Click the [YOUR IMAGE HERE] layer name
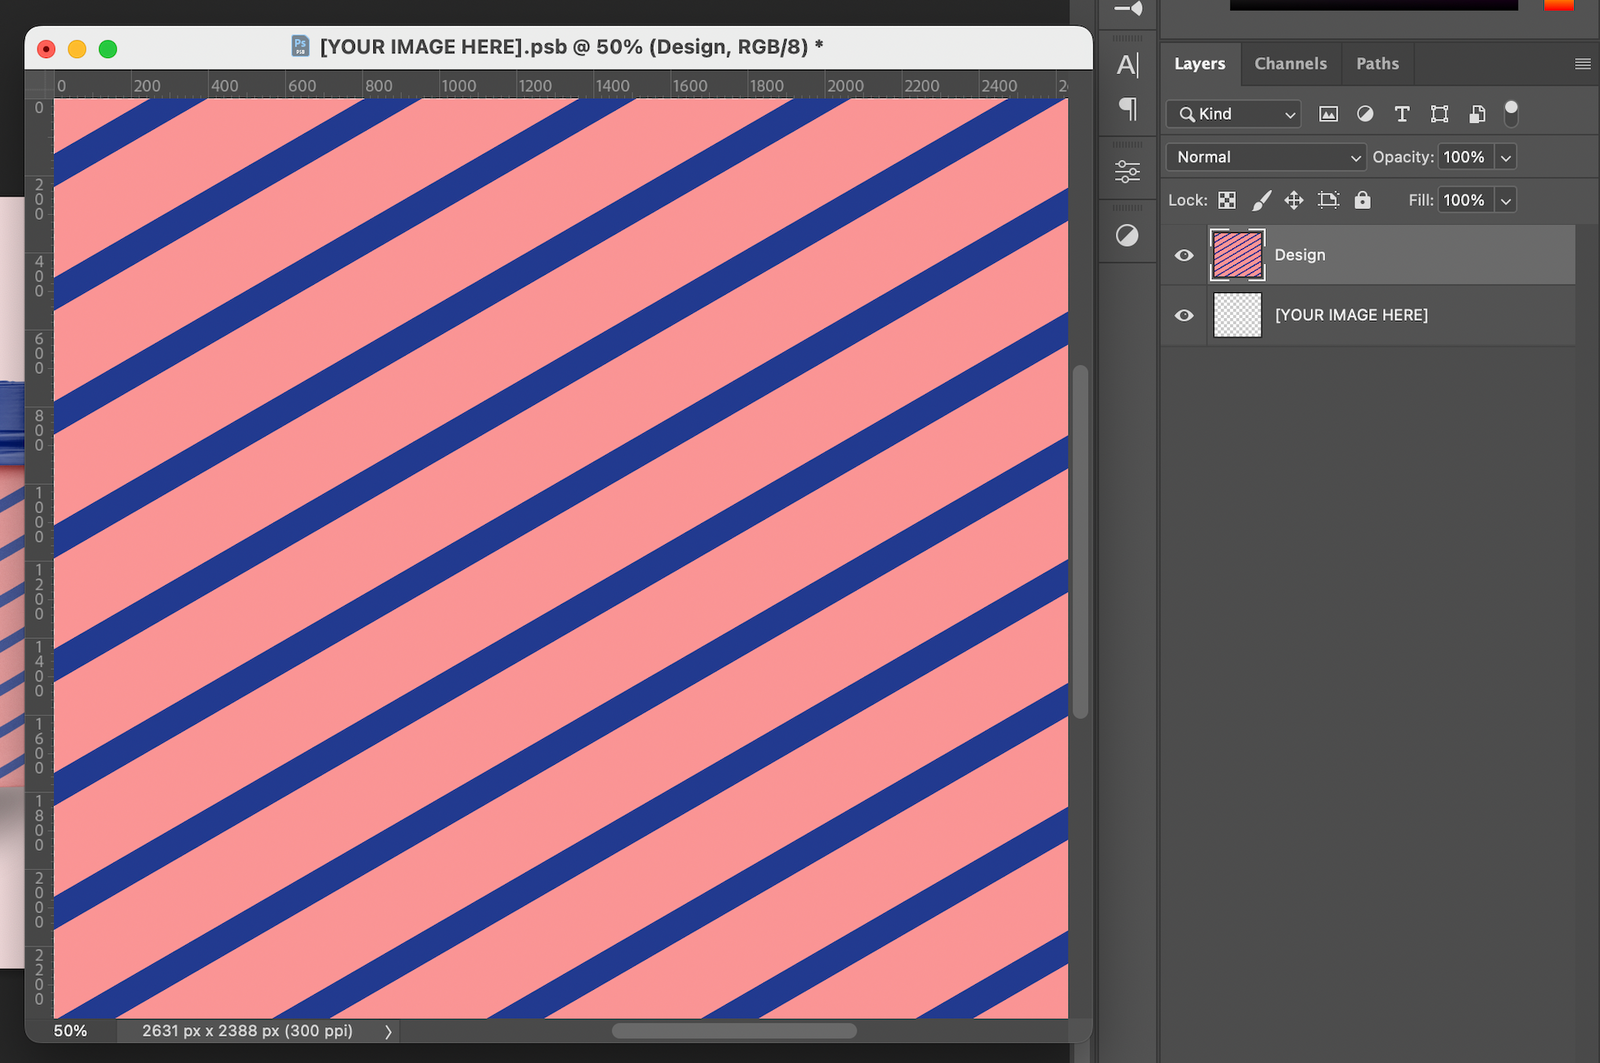 coord(1351,315)
